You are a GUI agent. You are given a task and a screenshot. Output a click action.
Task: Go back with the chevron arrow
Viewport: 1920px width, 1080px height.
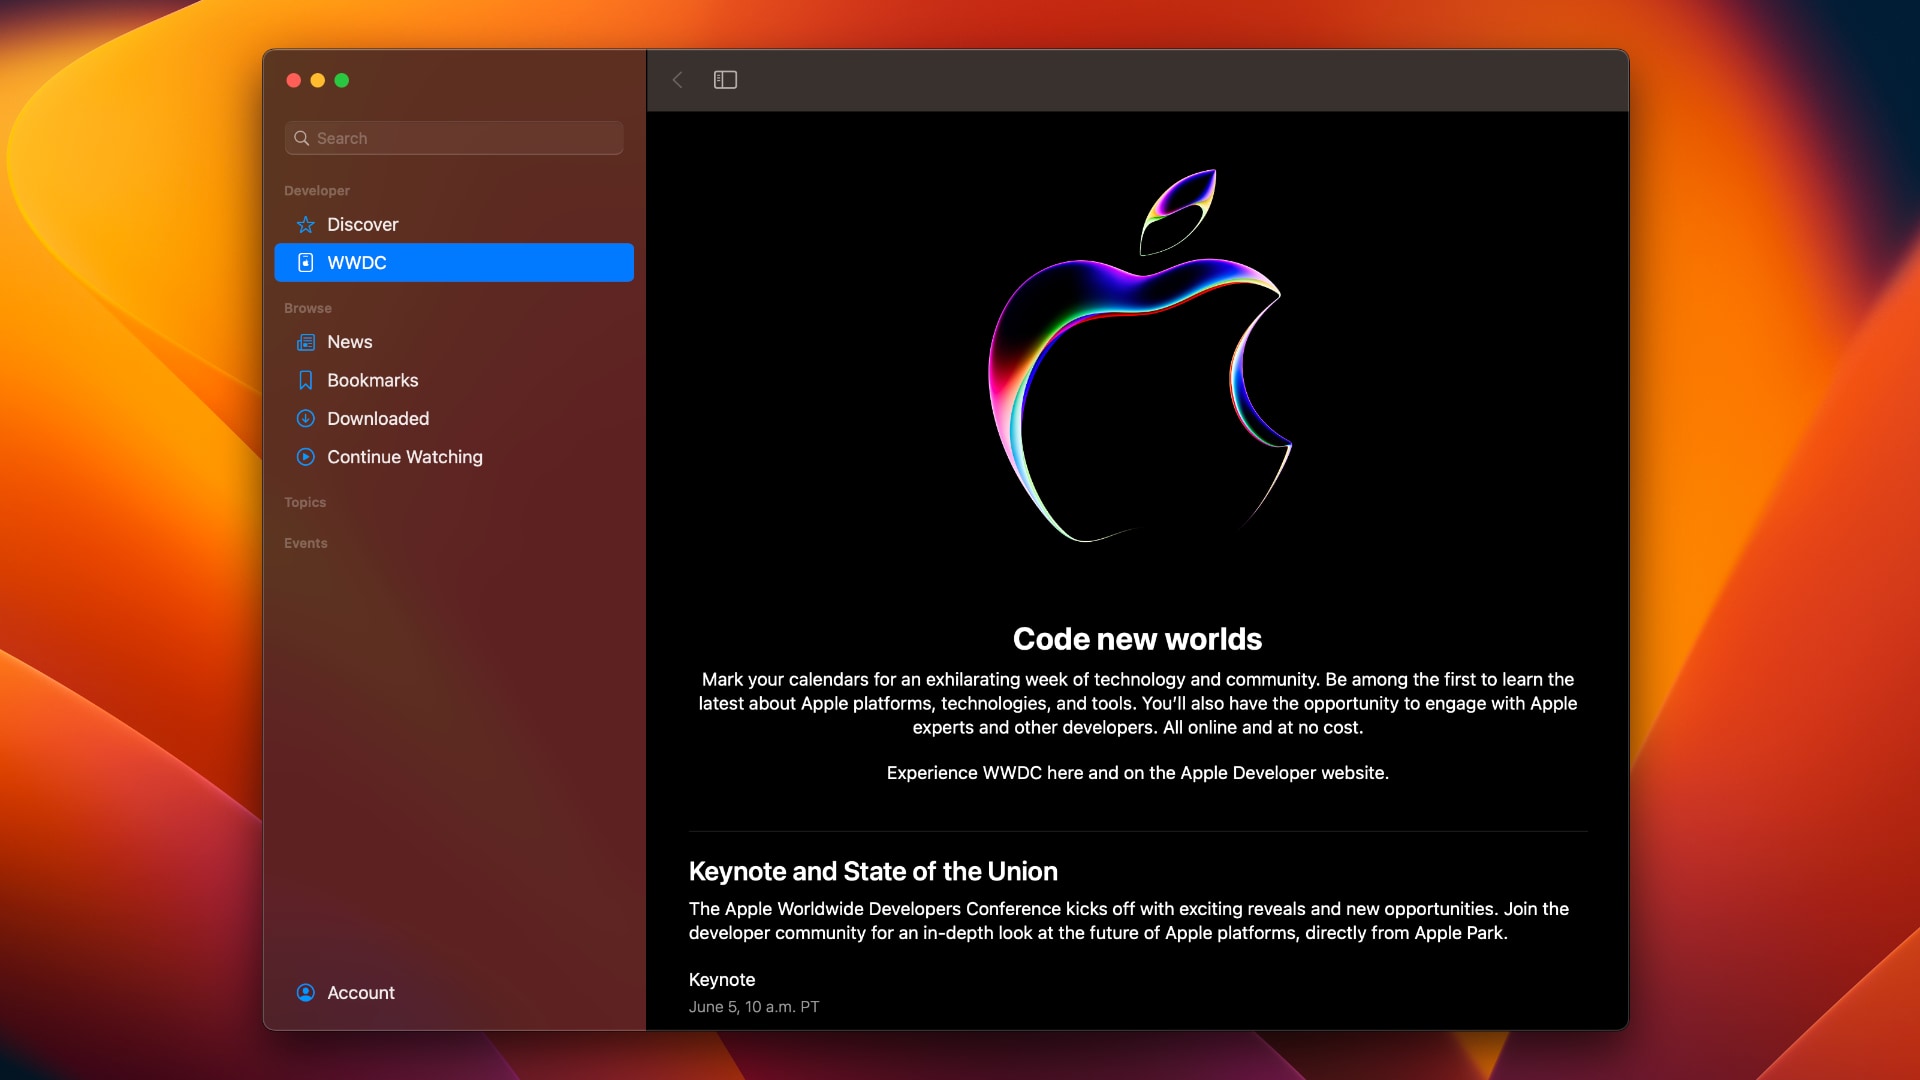(678, 80)
